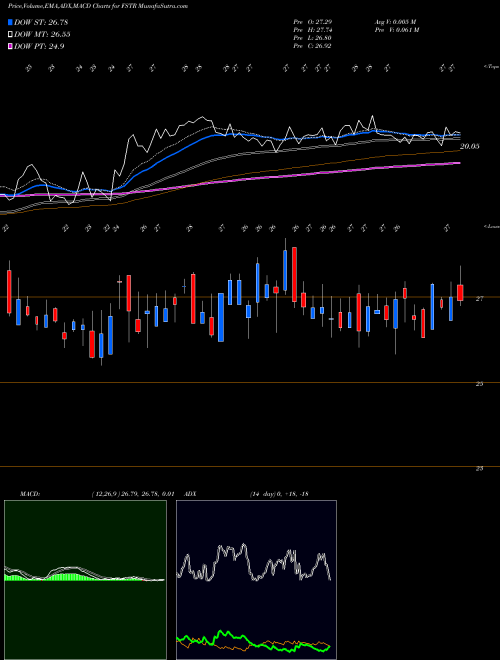Click the 'Avg V: 0.005 M' volume text
The width and height of the screenshot is (500, 660).
point(395,22)
